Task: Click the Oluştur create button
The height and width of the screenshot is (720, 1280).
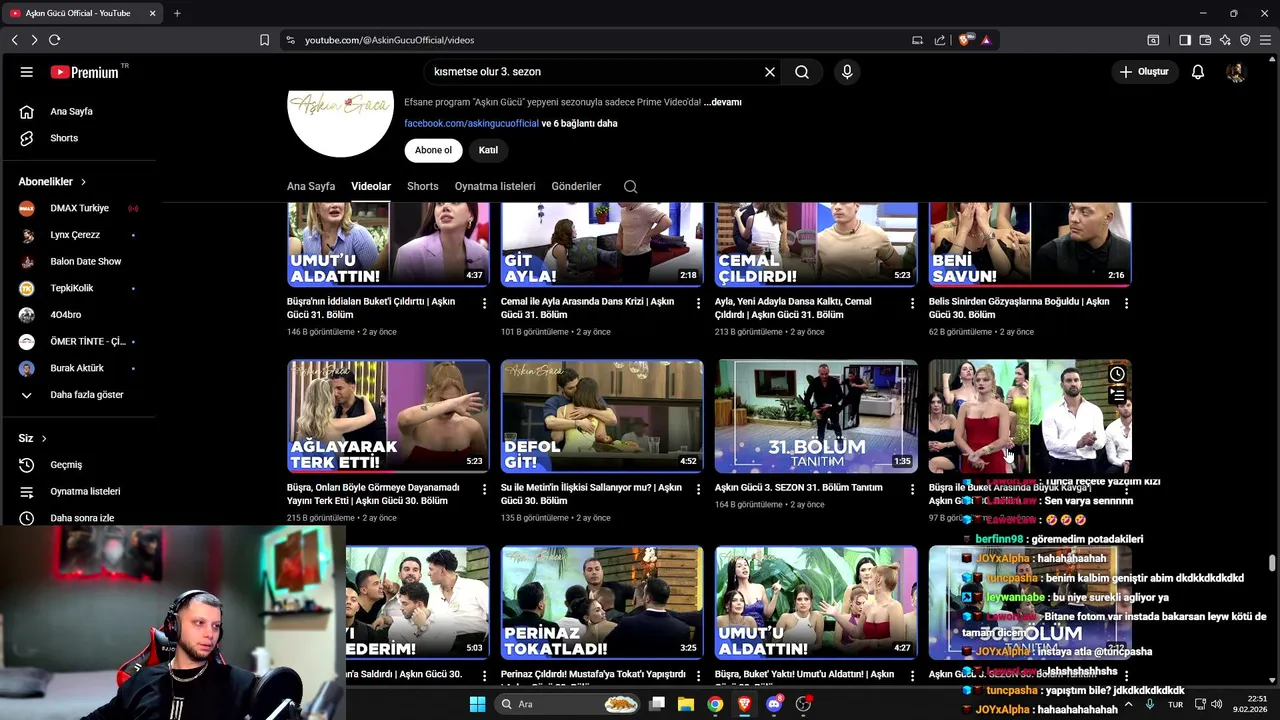Action: point(1144,72)
